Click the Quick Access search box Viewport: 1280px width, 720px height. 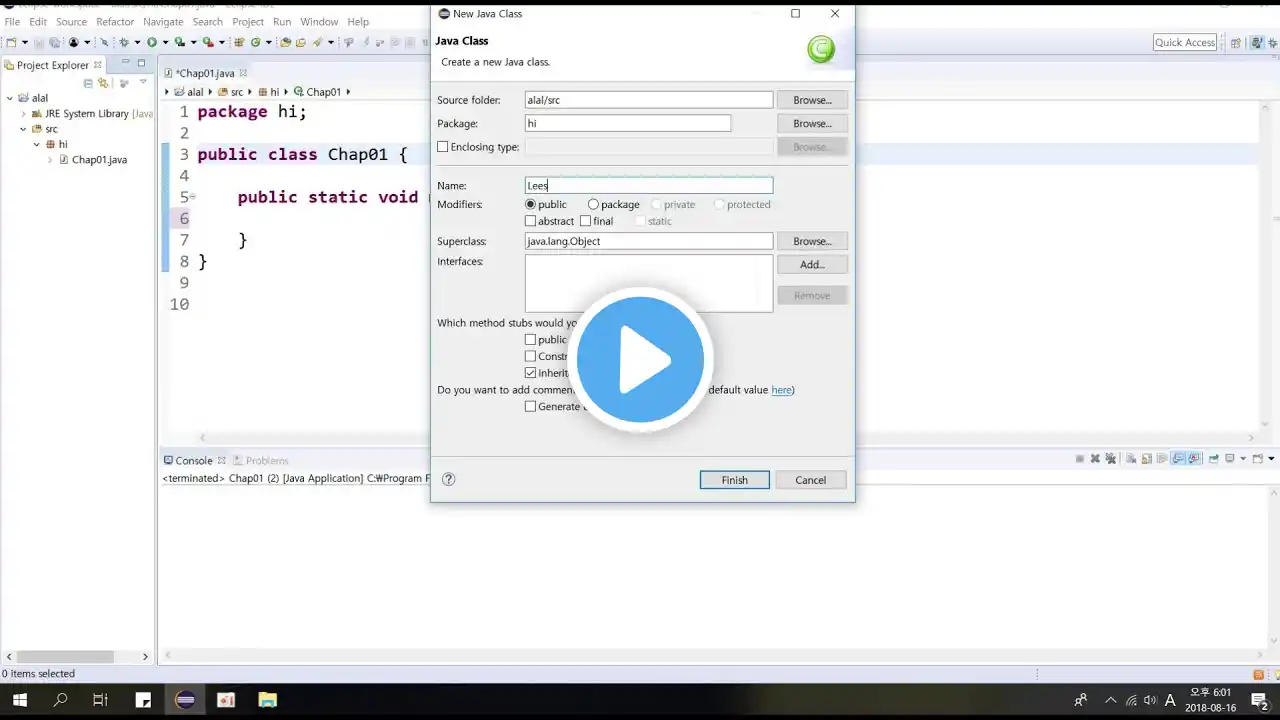click(x=1185, y=42)
